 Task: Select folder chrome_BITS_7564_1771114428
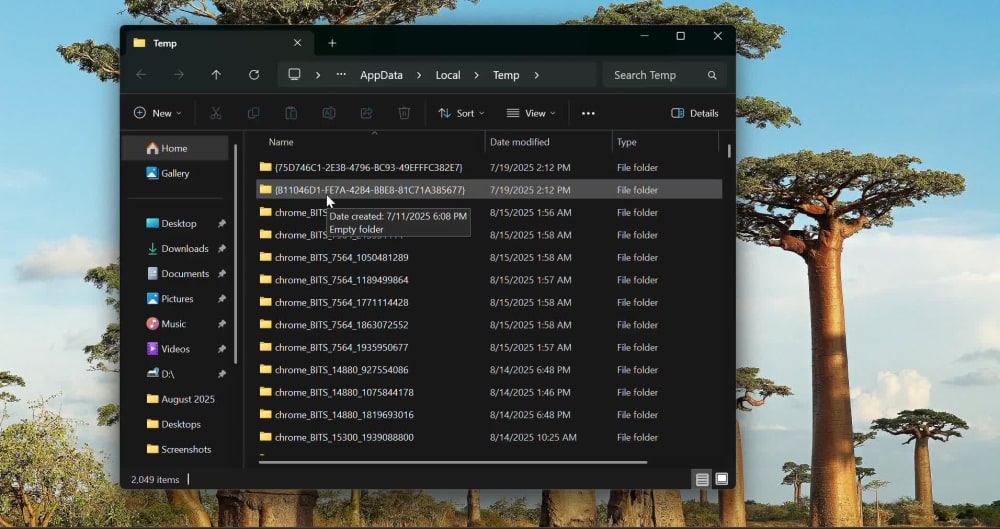click(489, 302)
